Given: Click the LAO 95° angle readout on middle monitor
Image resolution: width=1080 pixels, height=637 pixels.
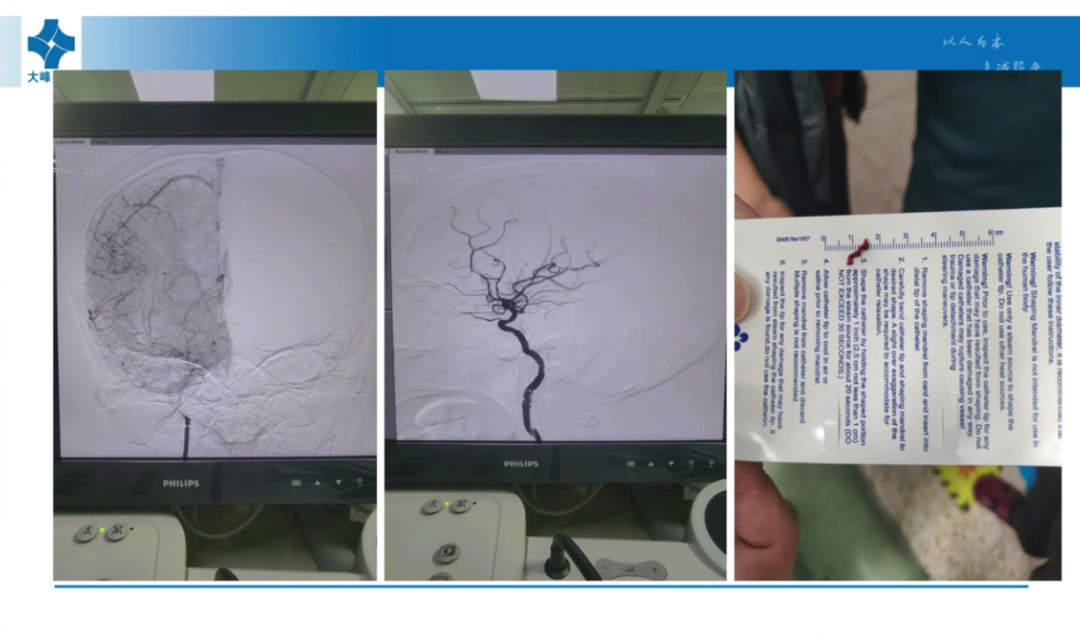Looking at the screenshot, I should coord(415,169).
